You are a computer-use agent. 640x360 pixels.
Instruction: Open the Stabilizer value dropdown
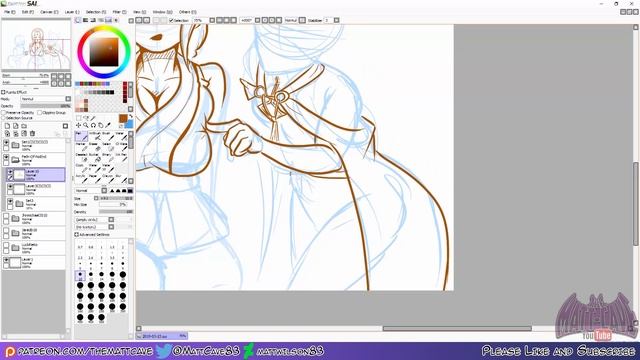pyautogui.click(x=336, y=20)
